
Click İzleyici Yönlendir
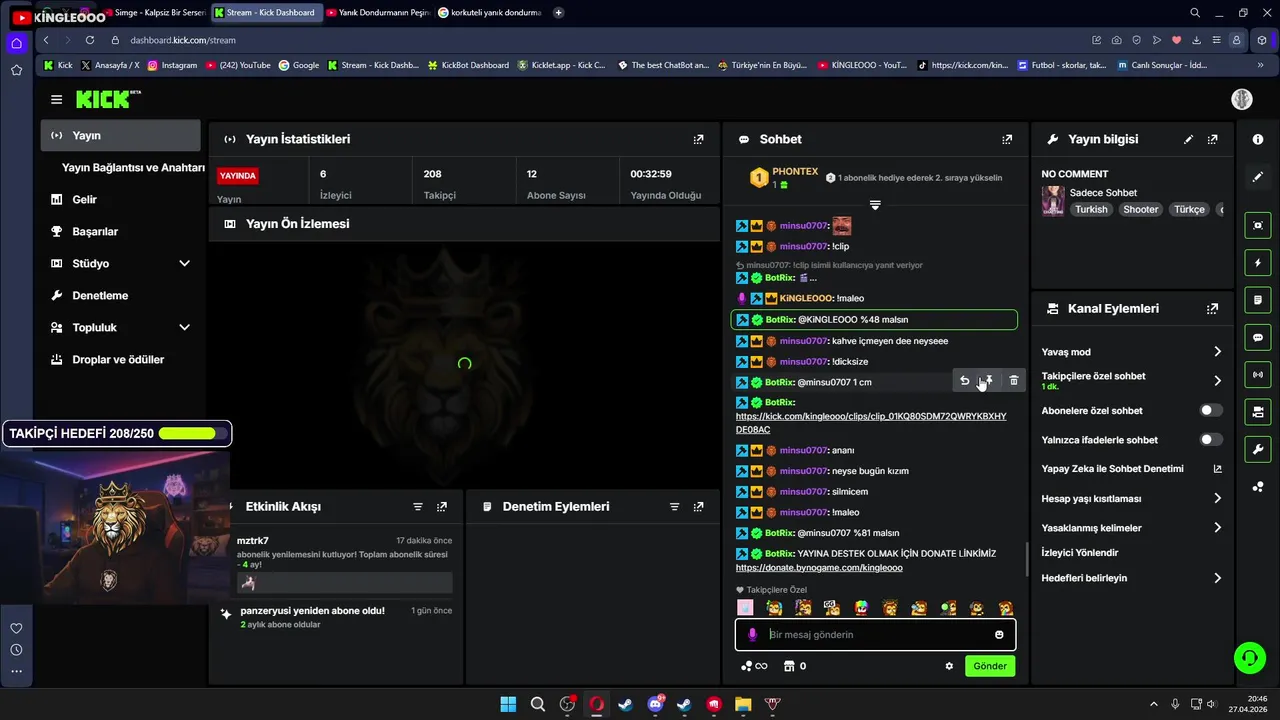1080,552
